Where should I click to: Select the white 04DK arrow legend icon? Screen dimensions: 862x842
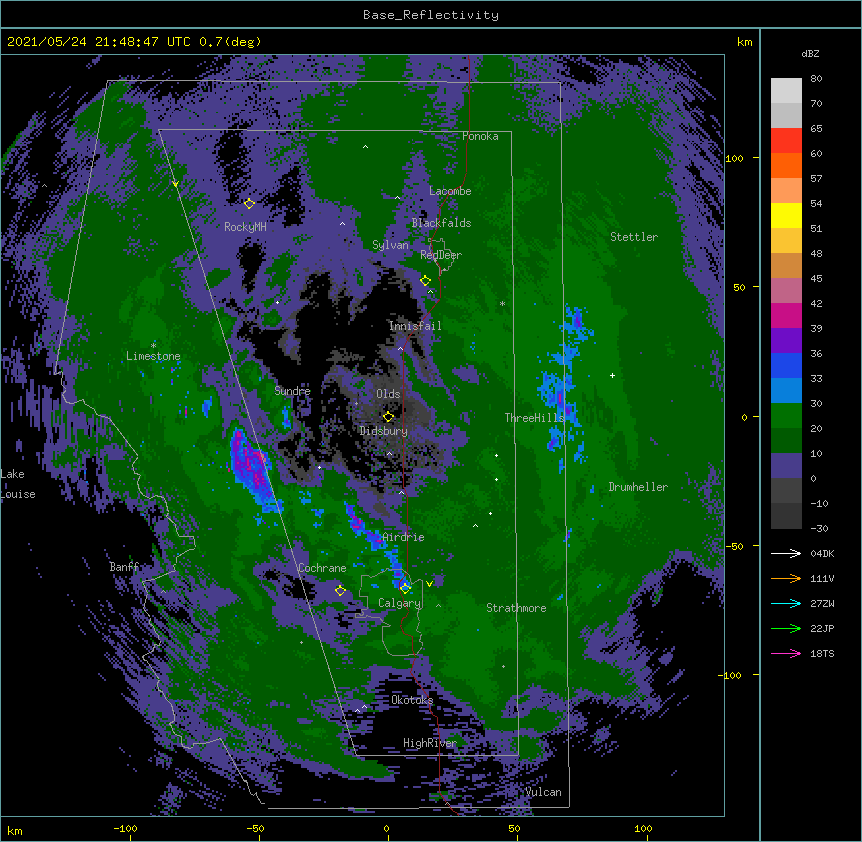pos(786,553)
